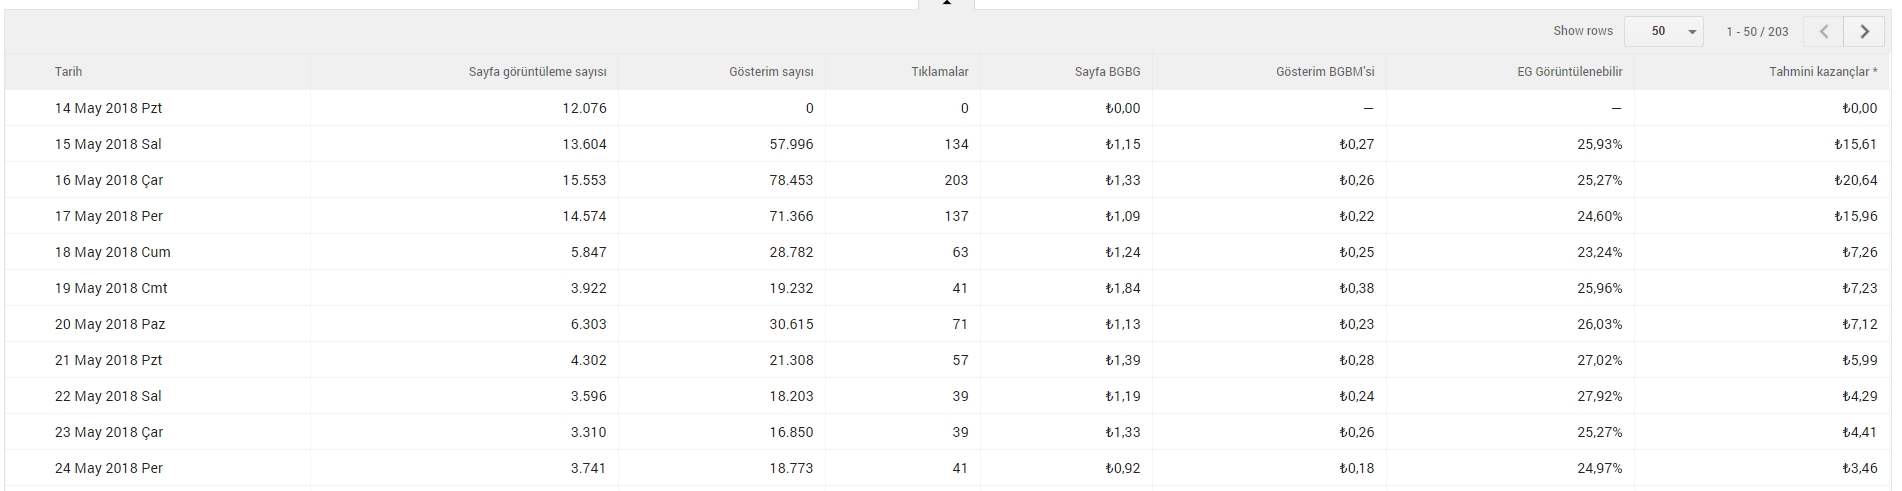
Task: Sort by EG Görüntülenebilir column
Action: pyautogui.click(x=1570, y=72)
